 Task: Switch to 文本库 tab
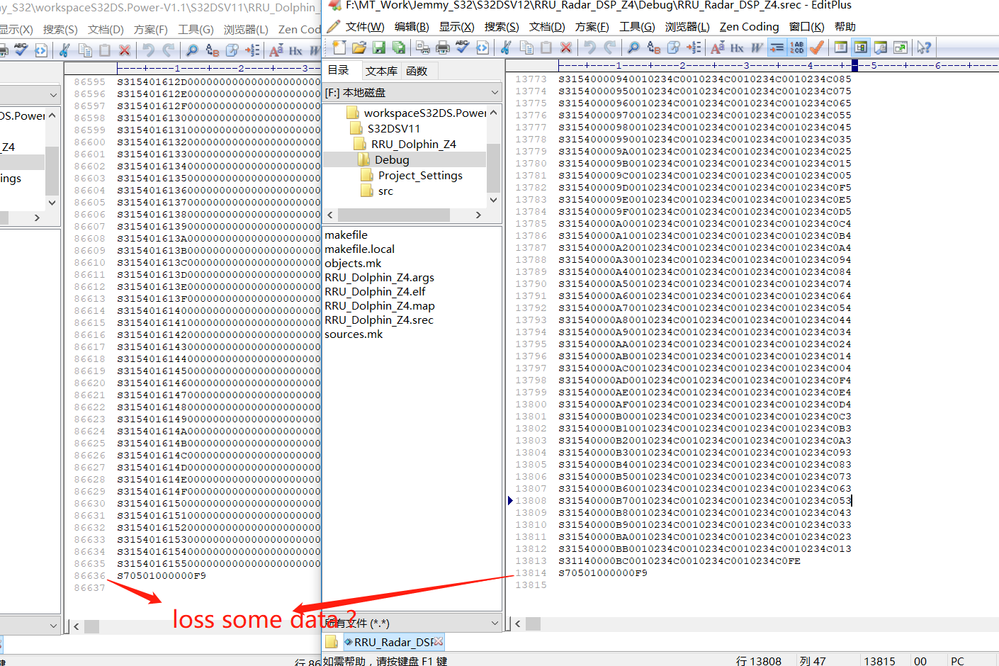click(381, 71)
